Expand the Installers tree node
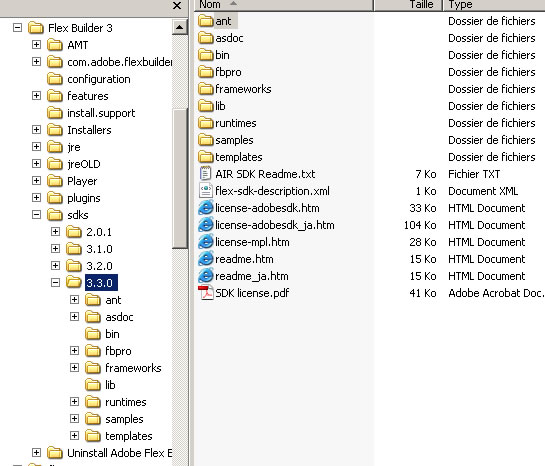The height and width of the screenshot is (466, 545). pyautogui.click(x=36, y=130)
